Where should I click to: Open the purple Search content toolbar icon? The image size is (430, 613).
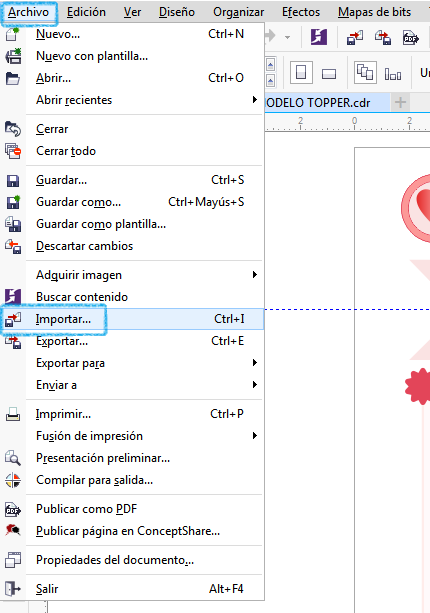[319, 38]
